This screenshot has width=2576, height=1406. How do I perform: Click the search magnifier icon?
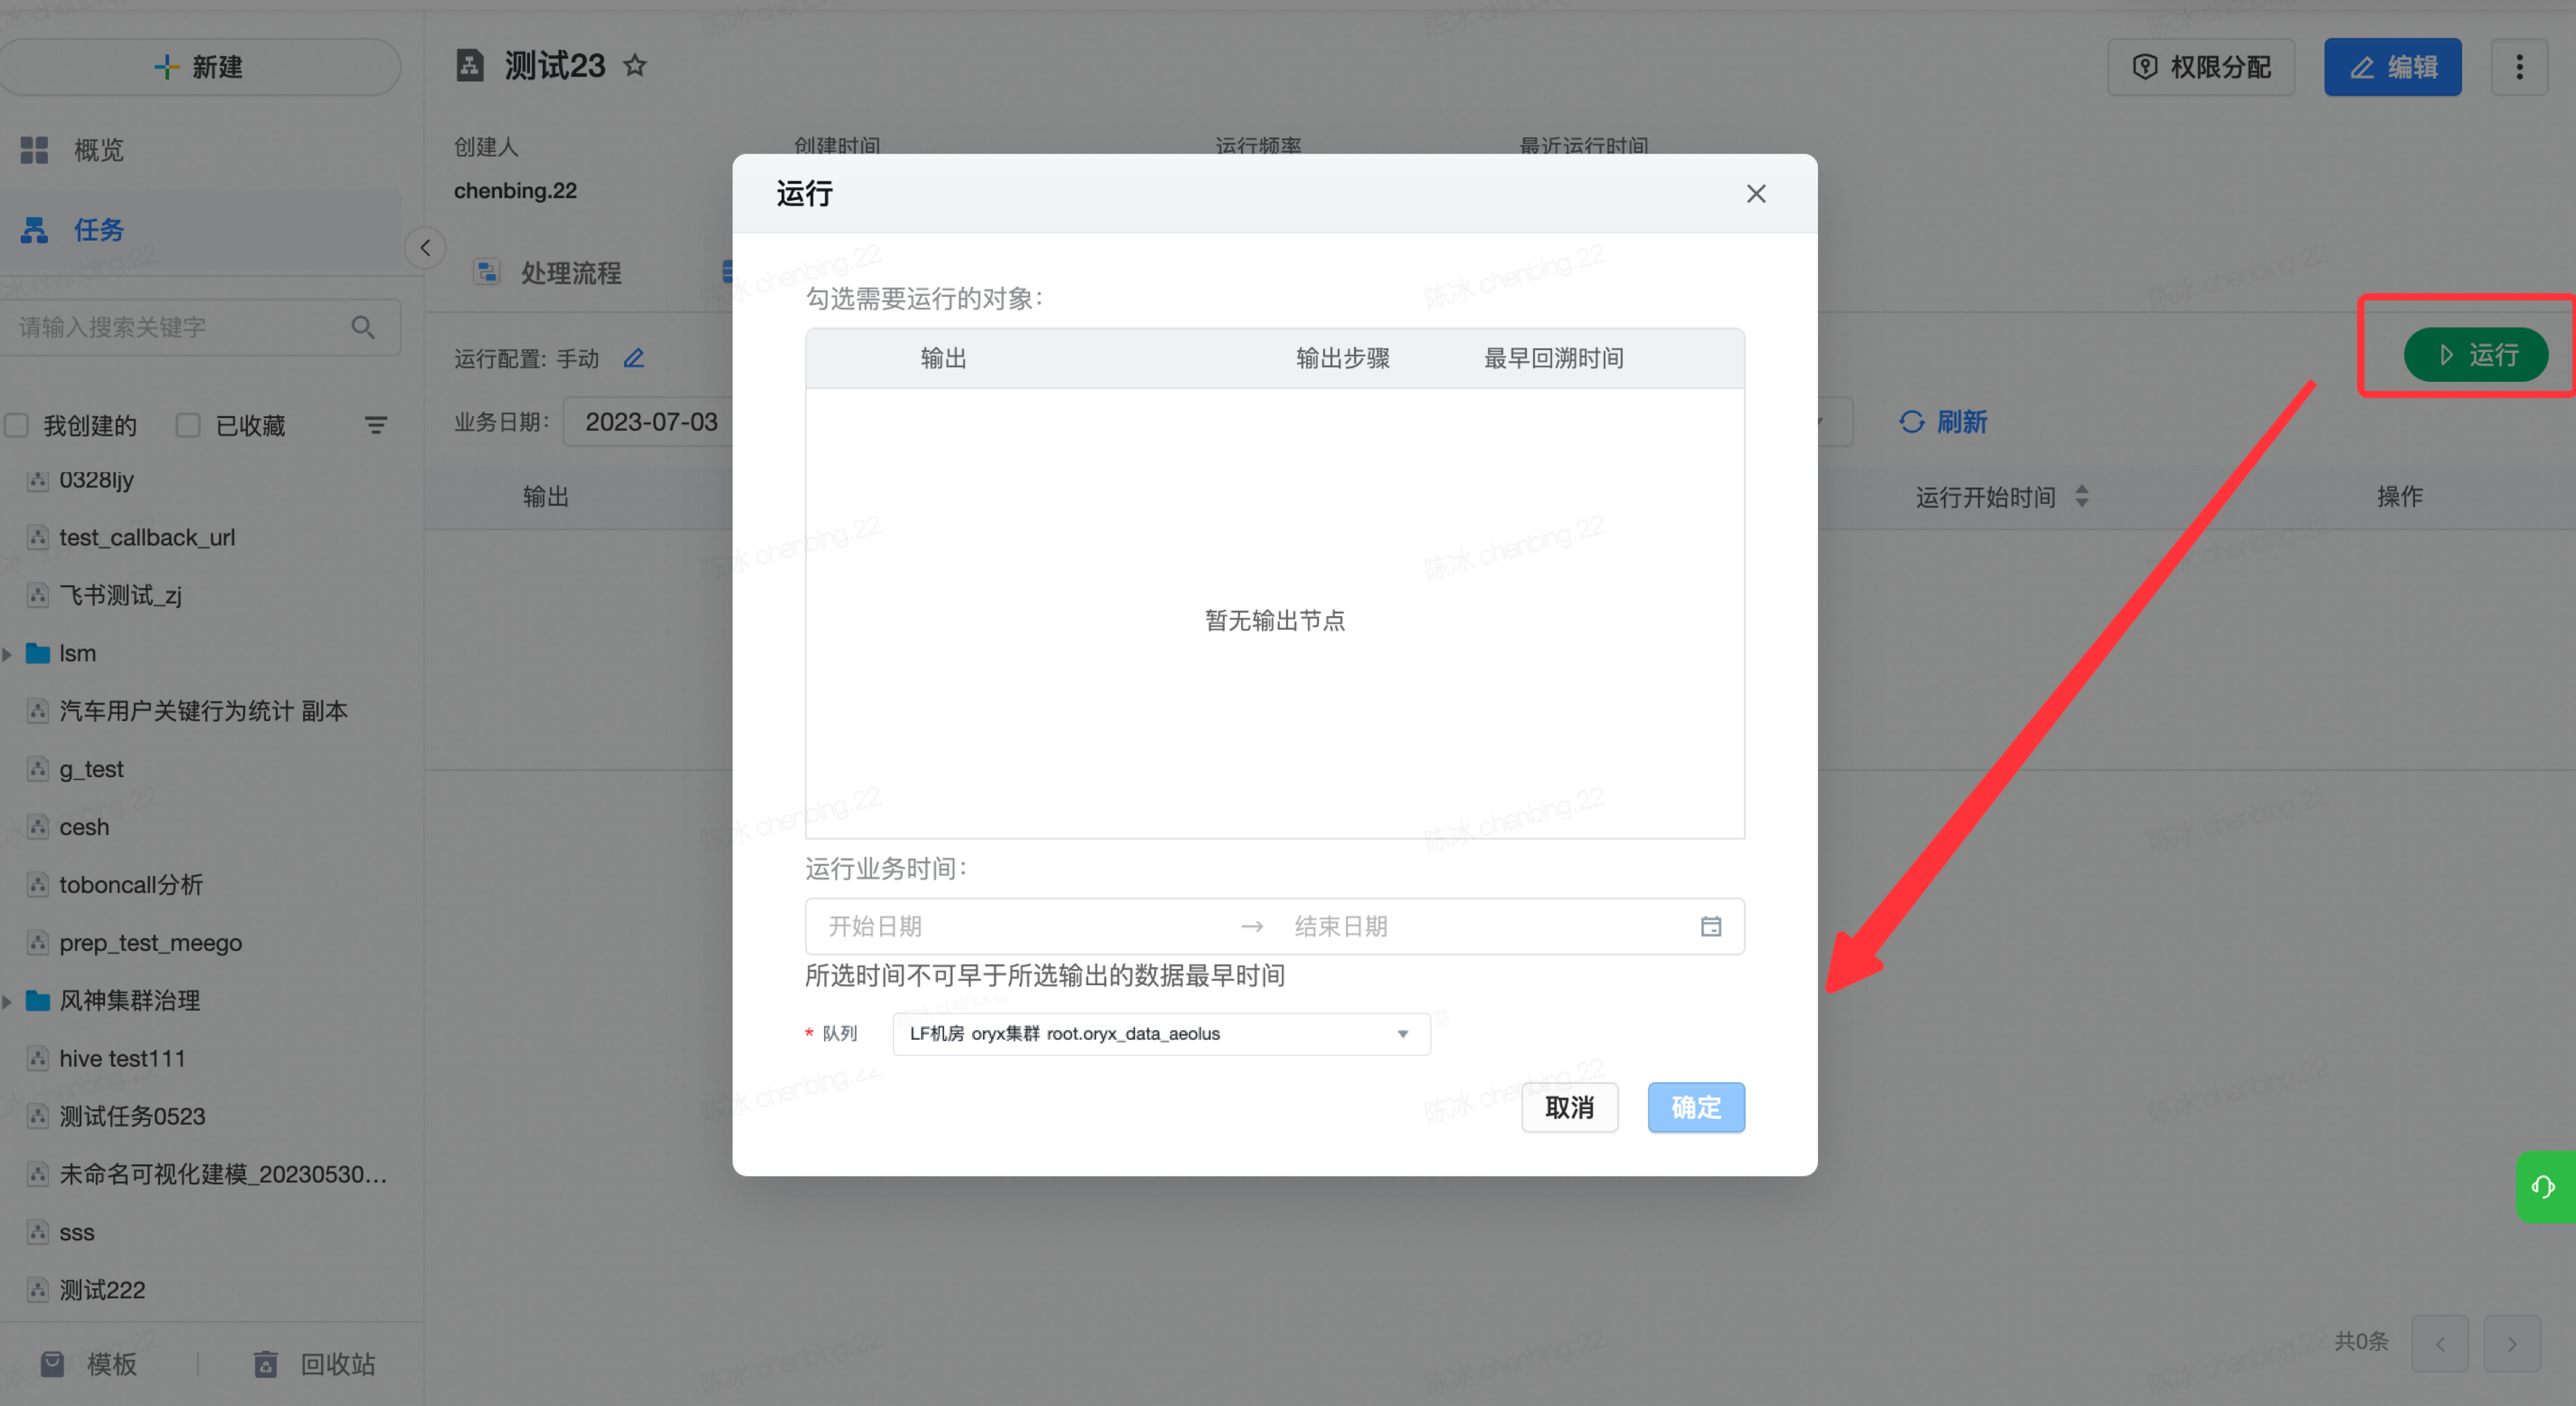point(363,327)
